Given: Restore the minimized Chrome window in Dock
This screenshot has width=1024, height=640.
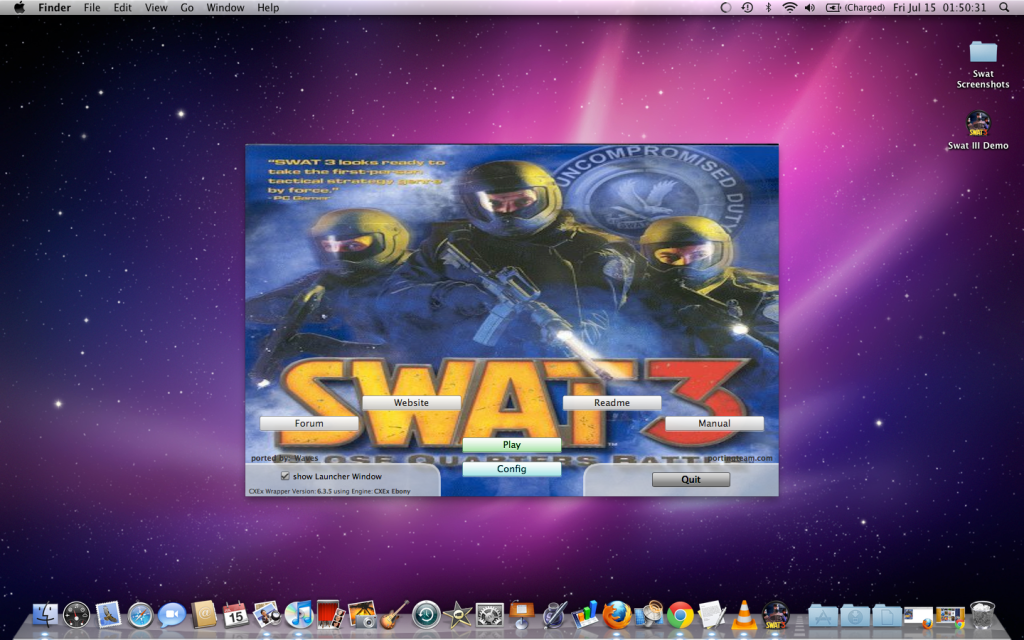Looking at the screenshot, I should [x=950, y=616].
